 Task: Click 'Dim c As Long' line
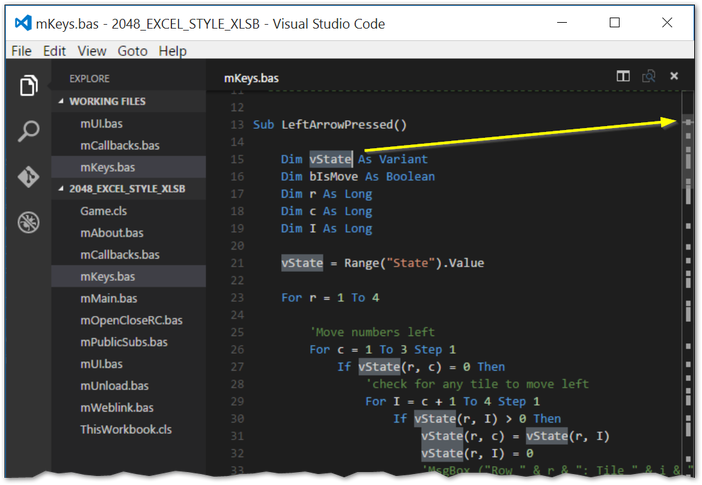326,211
